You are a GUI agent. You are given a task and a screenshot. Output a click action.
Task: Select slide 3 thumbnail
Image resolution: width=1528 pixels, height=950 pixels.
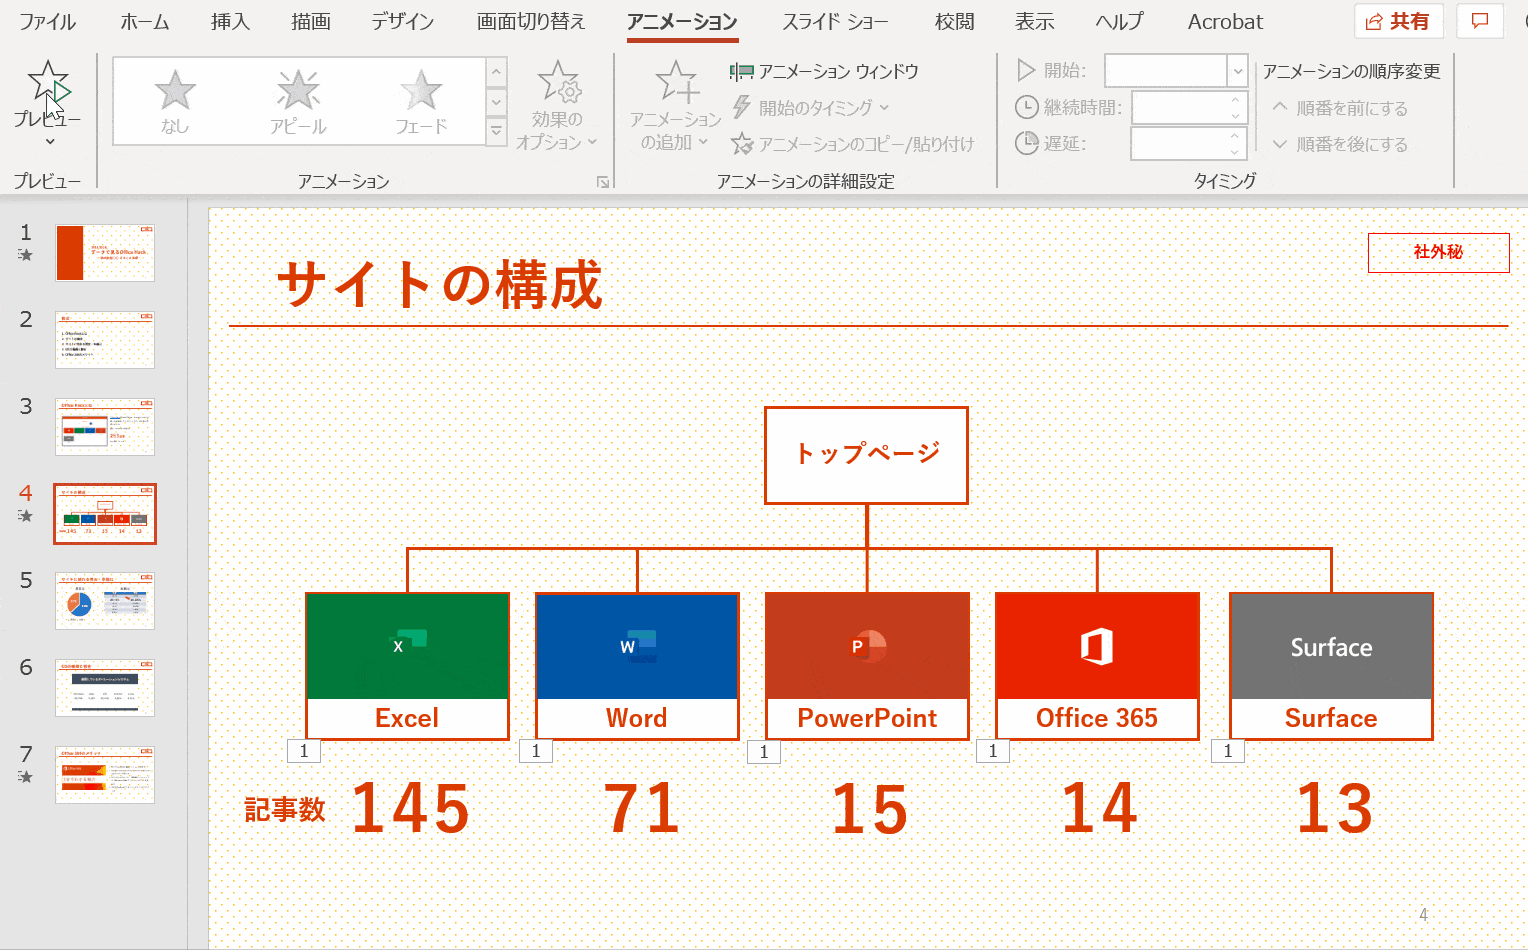pos(105,427)
